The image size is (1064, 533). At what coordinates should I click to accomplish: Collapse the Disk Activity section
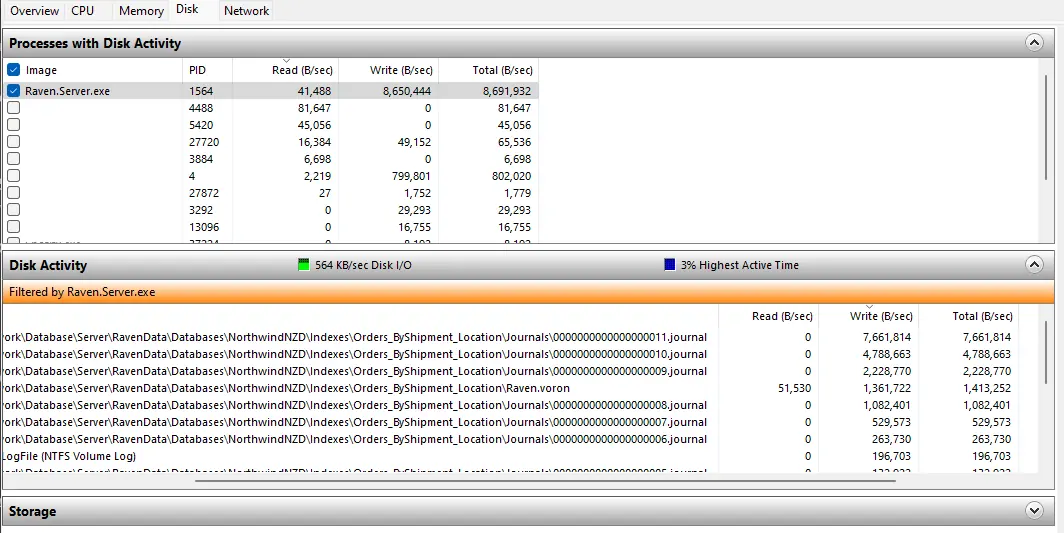[1033, 265]
